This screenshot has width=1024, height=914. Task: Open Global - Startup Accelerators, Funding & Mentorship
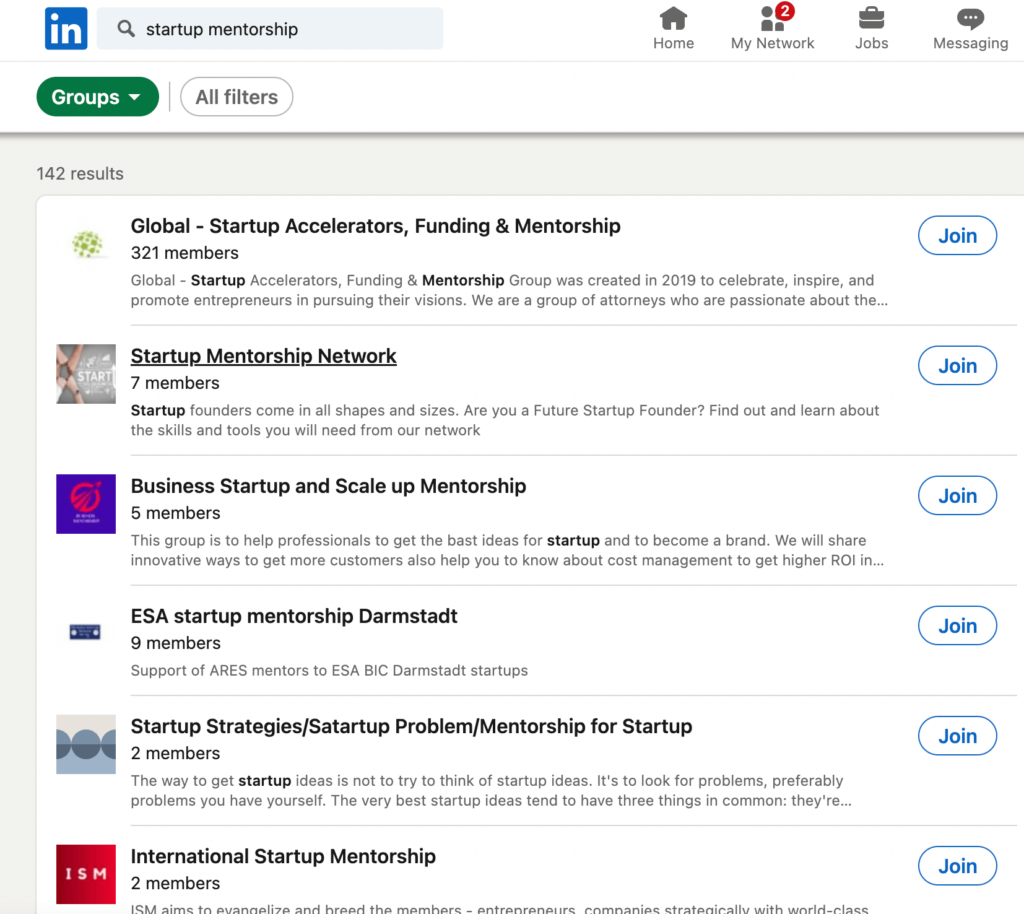[x=375, y=226]
